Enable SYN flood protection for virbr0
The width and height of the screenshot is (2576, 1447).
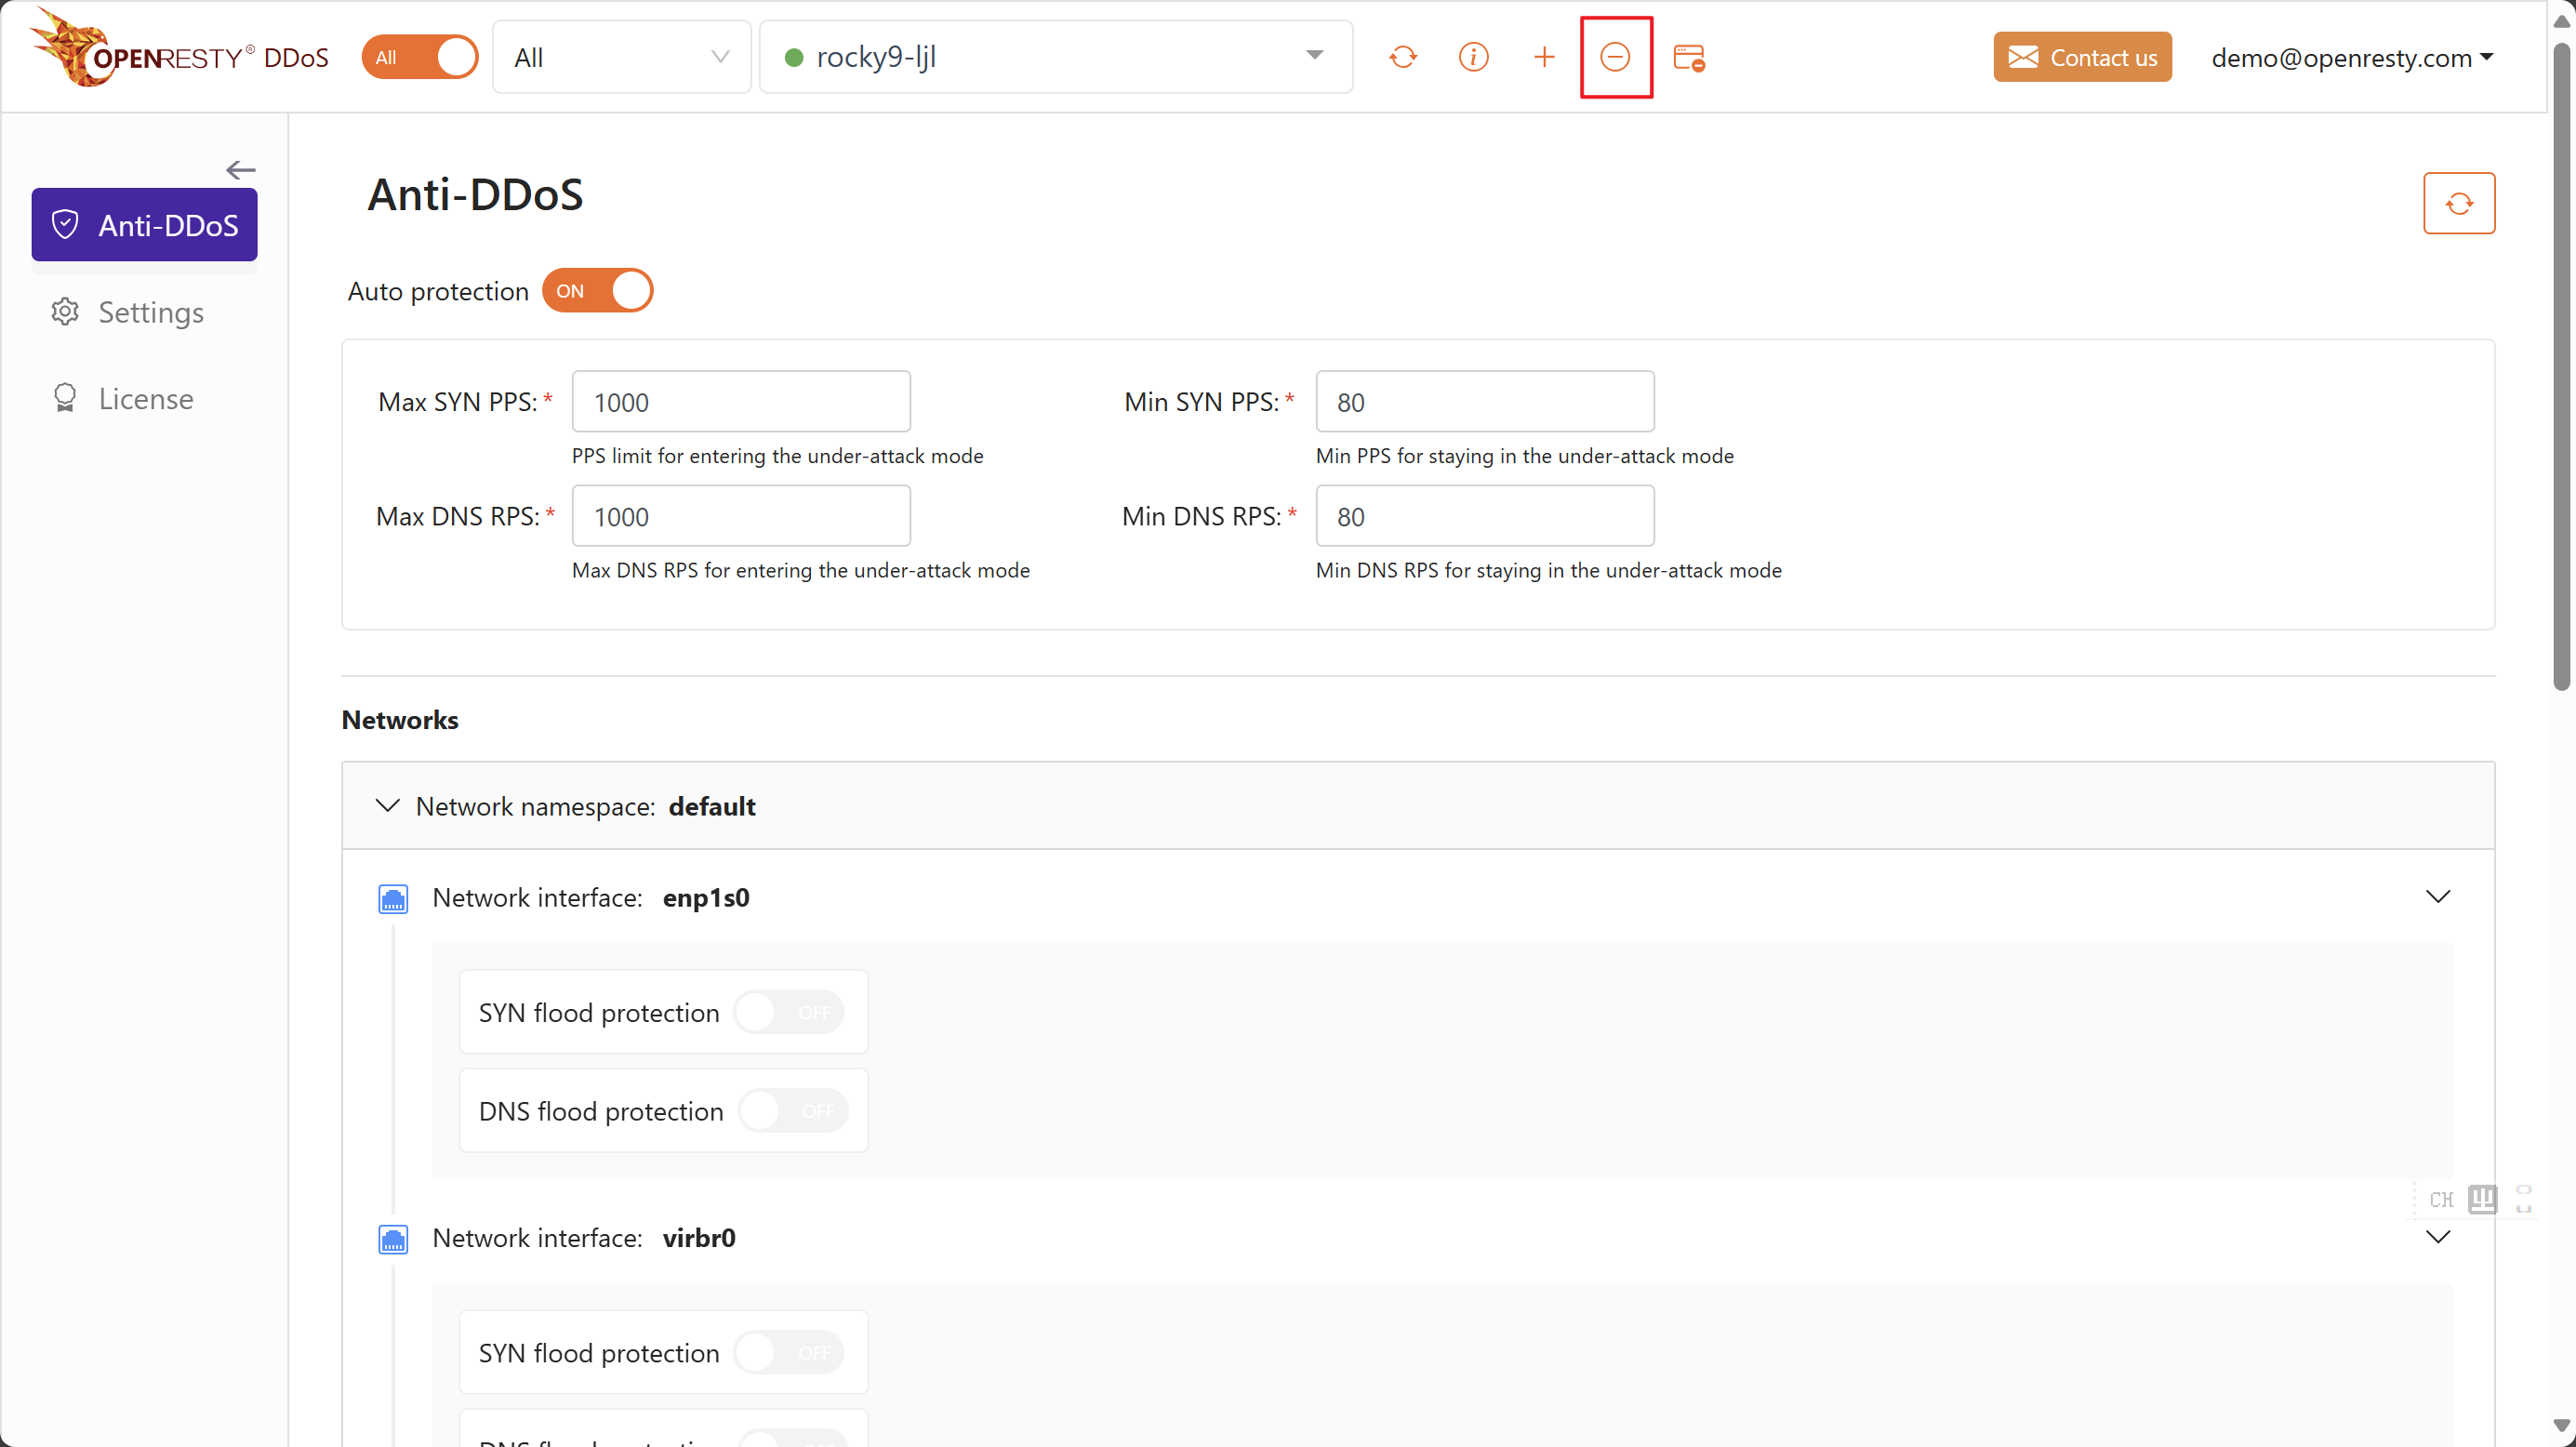[789, 1353]
